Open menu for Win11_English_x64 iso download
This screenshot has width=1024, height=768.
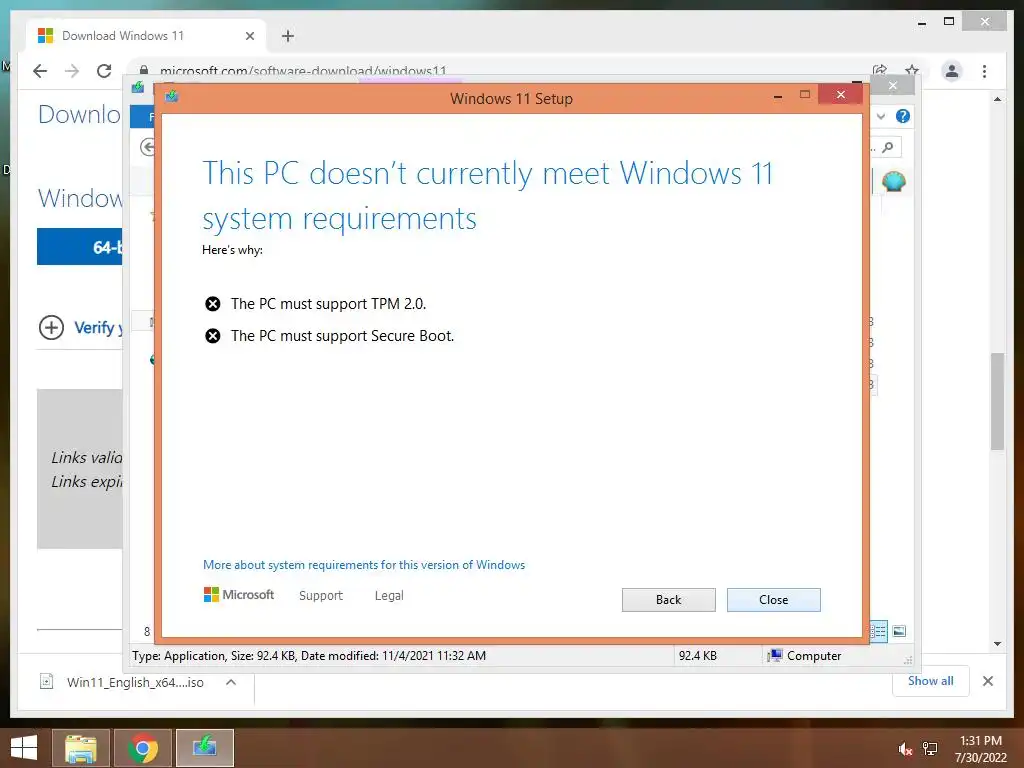pyautogui.click(x=231, y=682)
